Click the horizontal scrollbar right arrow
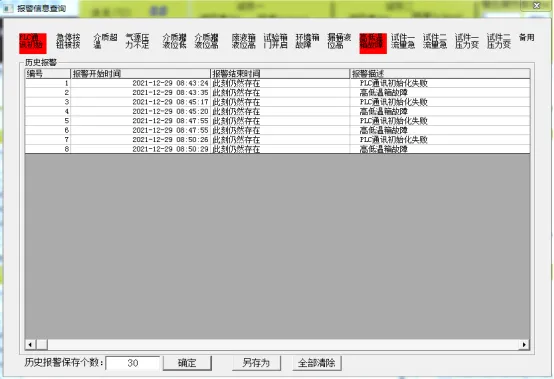The height and width of the screenshot is (379, 554). point(524,344)
